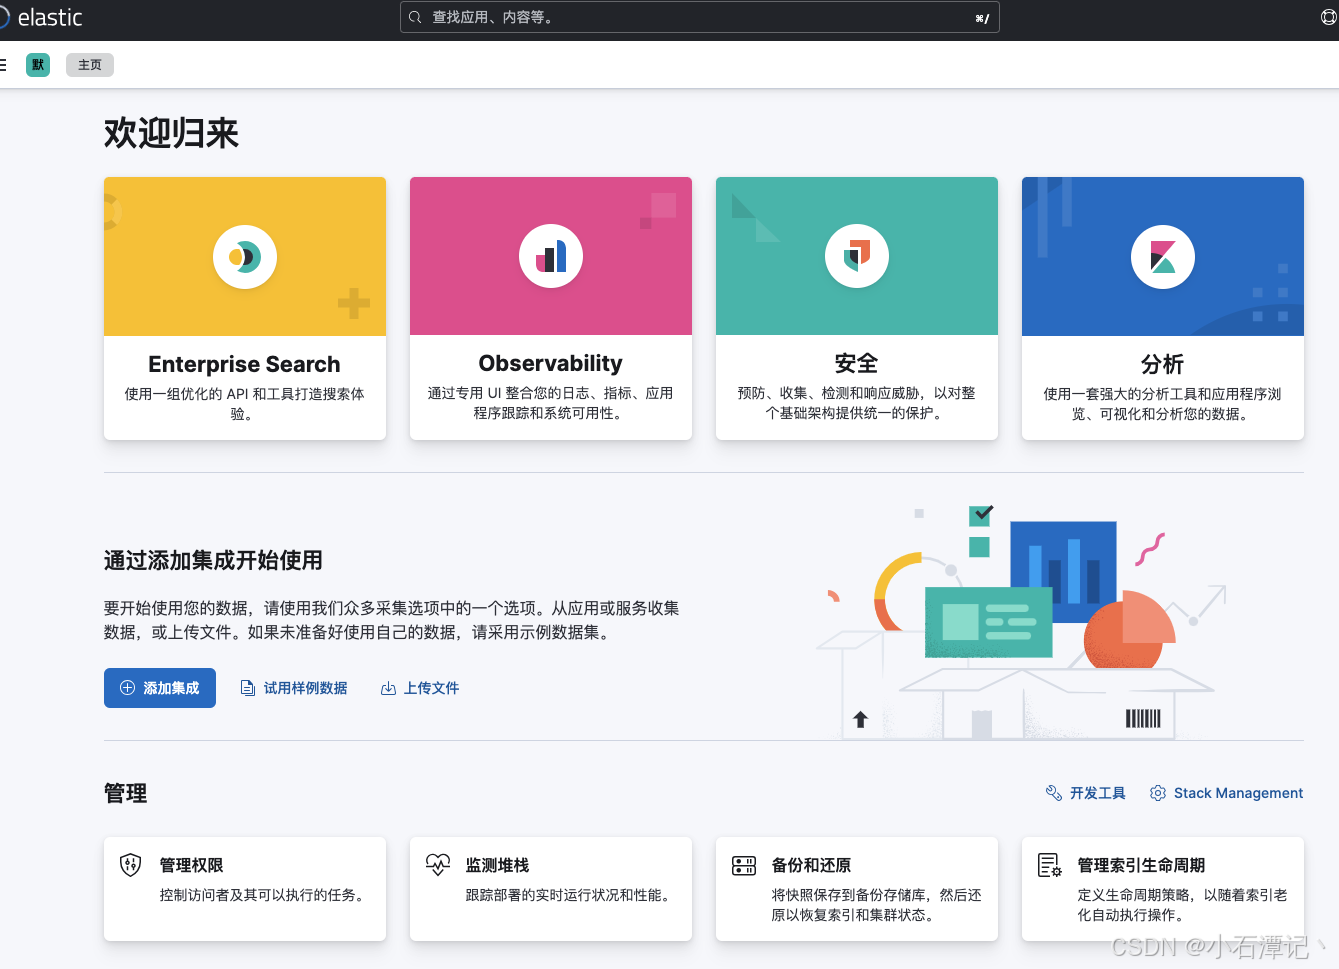This screenshot has width=1339, height=969.
Task: Click the Kibana analytics logo icon
Action: pyautogui.click(x=1163, y=257)
